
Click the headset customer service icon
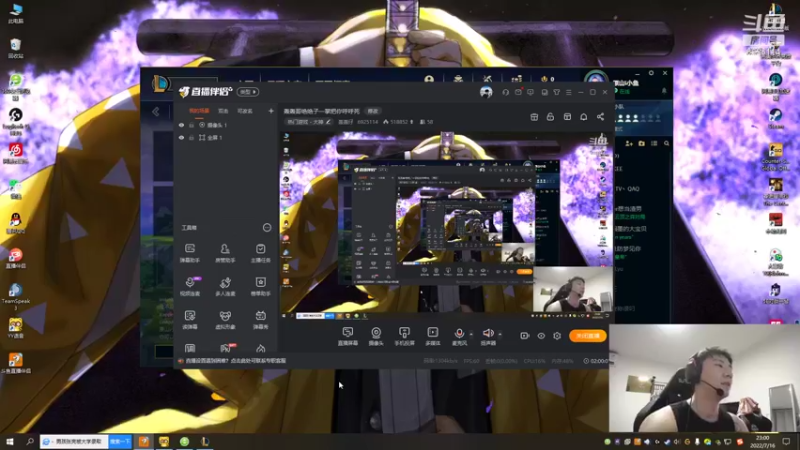pos(505,92)
